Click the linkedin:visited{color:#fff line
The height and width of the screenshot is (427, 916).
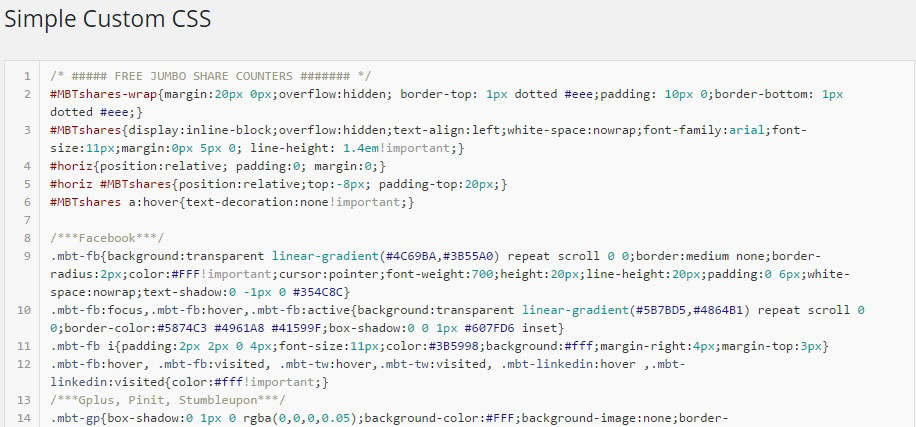pyautogui.click(x=189, y=383)
